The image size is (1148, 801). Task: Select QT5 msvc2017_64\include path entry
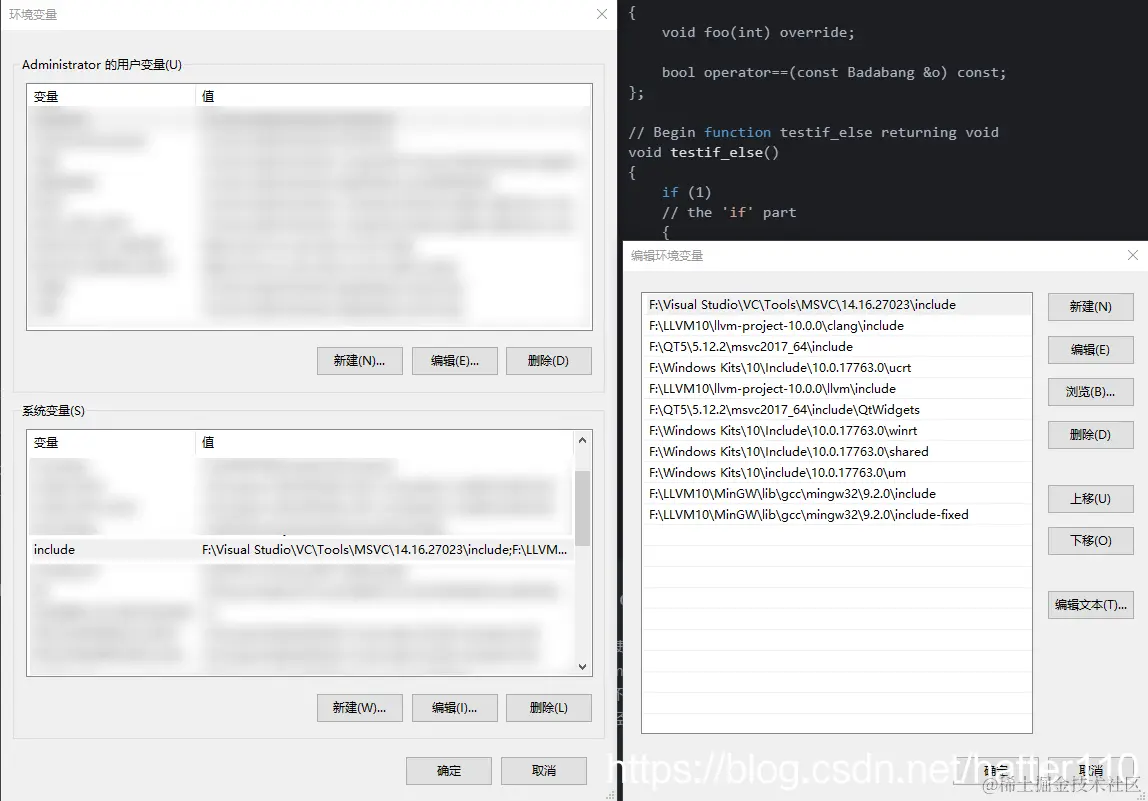tap(837, 347)
